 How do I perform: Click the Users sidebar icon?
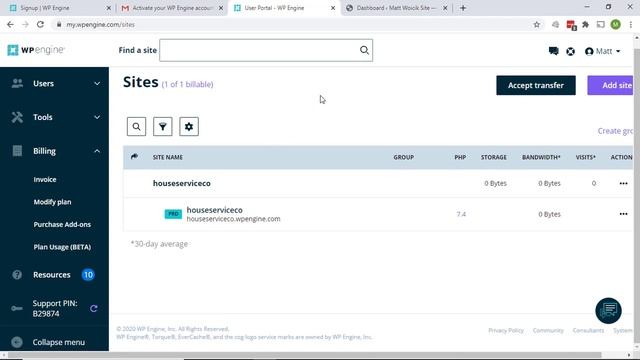[17, 83]
